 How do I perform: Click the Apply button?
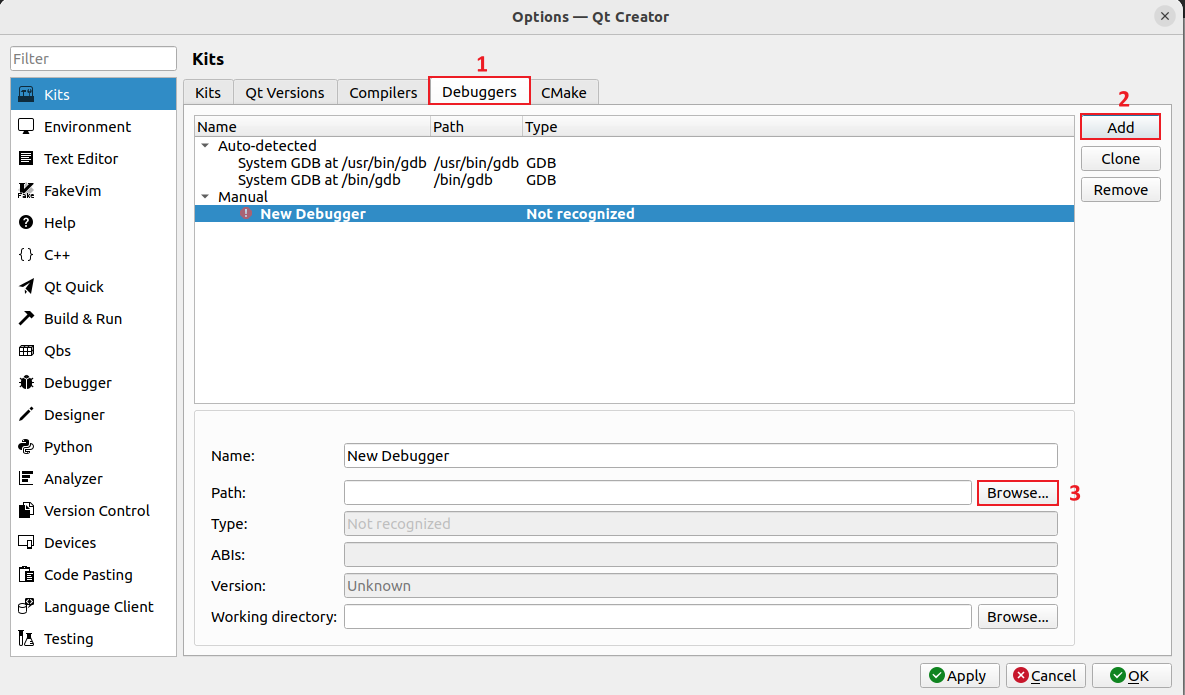[x=960, y=675]
